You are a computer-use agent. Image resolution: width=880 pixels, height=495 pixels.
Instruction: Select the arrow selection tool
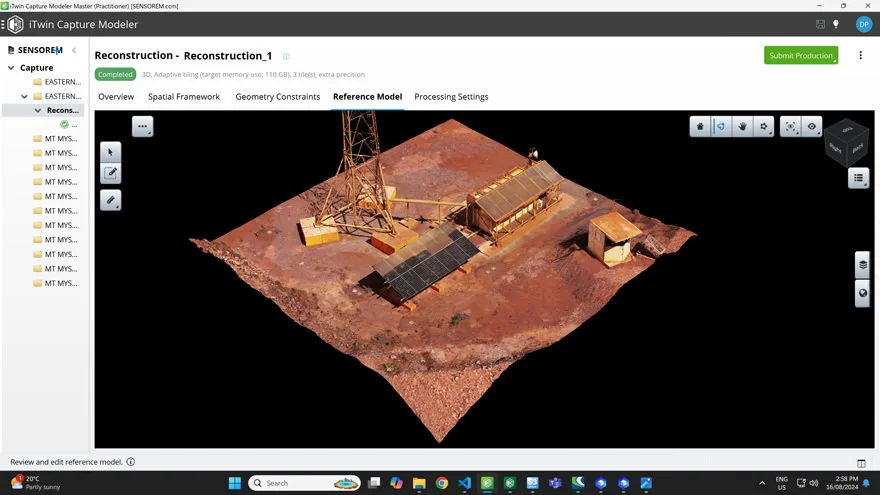click(x=111, y=152)
